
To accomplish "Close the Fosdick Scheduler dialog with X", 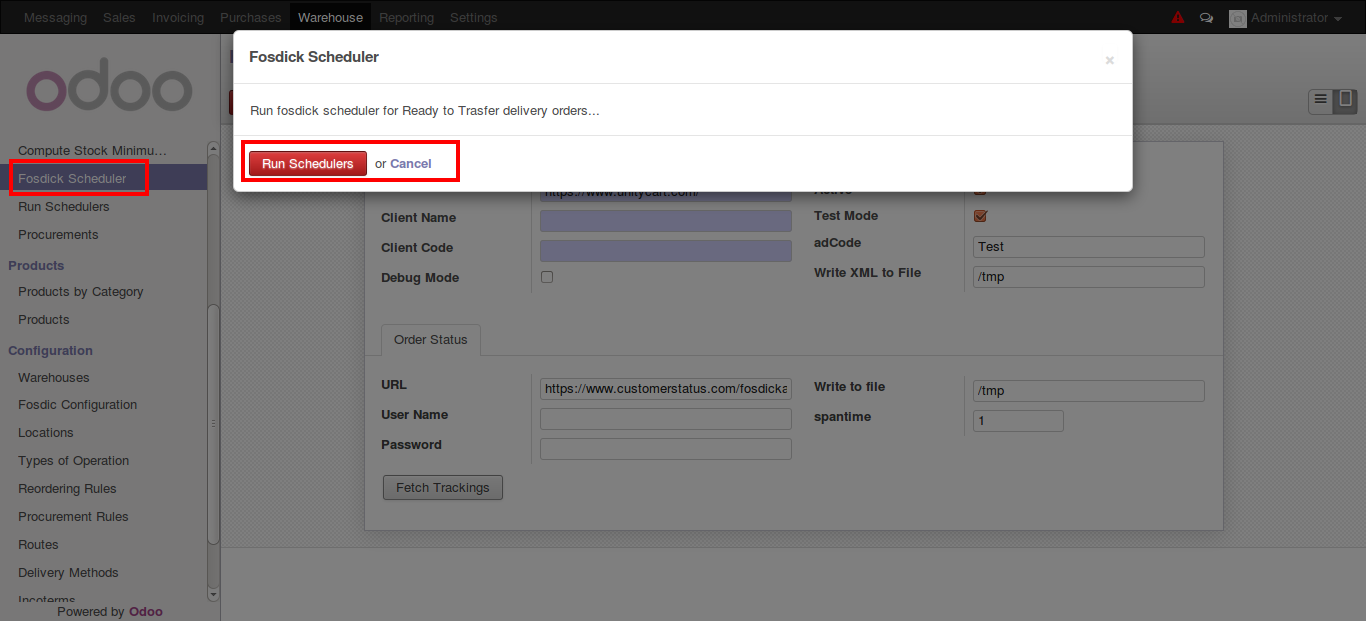I will (x=1109, y=60).
